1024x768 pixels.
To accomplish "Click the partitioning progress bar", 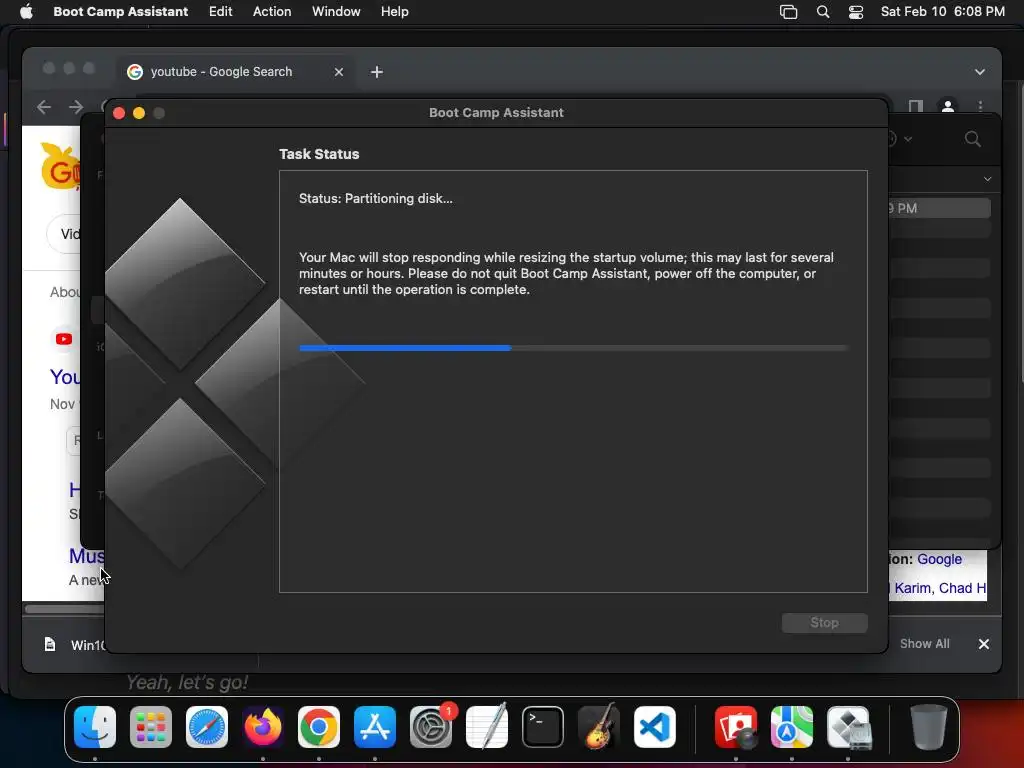I will 573,348.
